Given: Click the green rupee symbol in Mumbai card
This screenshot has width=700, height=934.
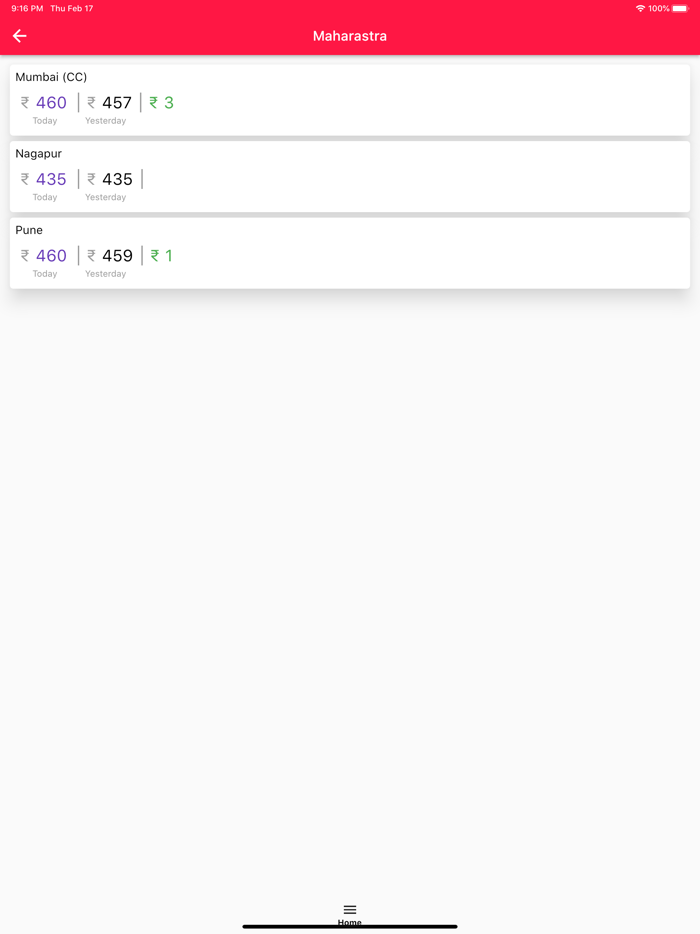Looking at the screenshot, I should click(154, 103).
